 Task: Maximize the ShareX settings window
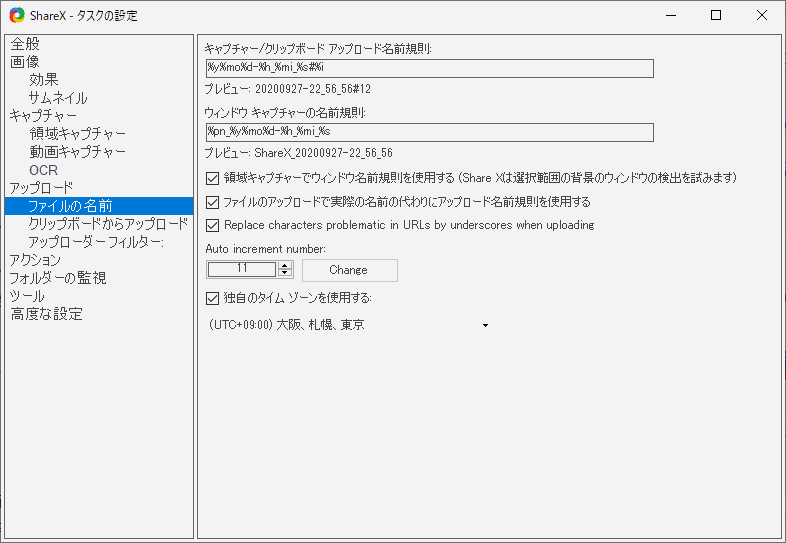[x=716, y=16]
